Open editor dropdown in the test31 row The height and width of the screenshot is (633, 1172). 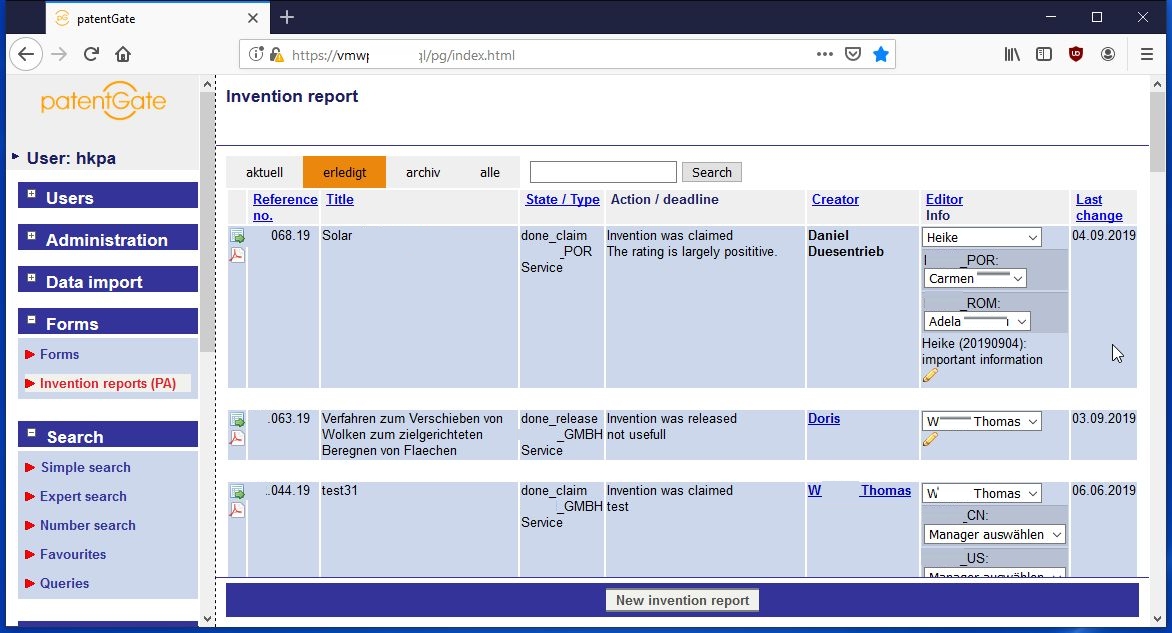(981, 493)
